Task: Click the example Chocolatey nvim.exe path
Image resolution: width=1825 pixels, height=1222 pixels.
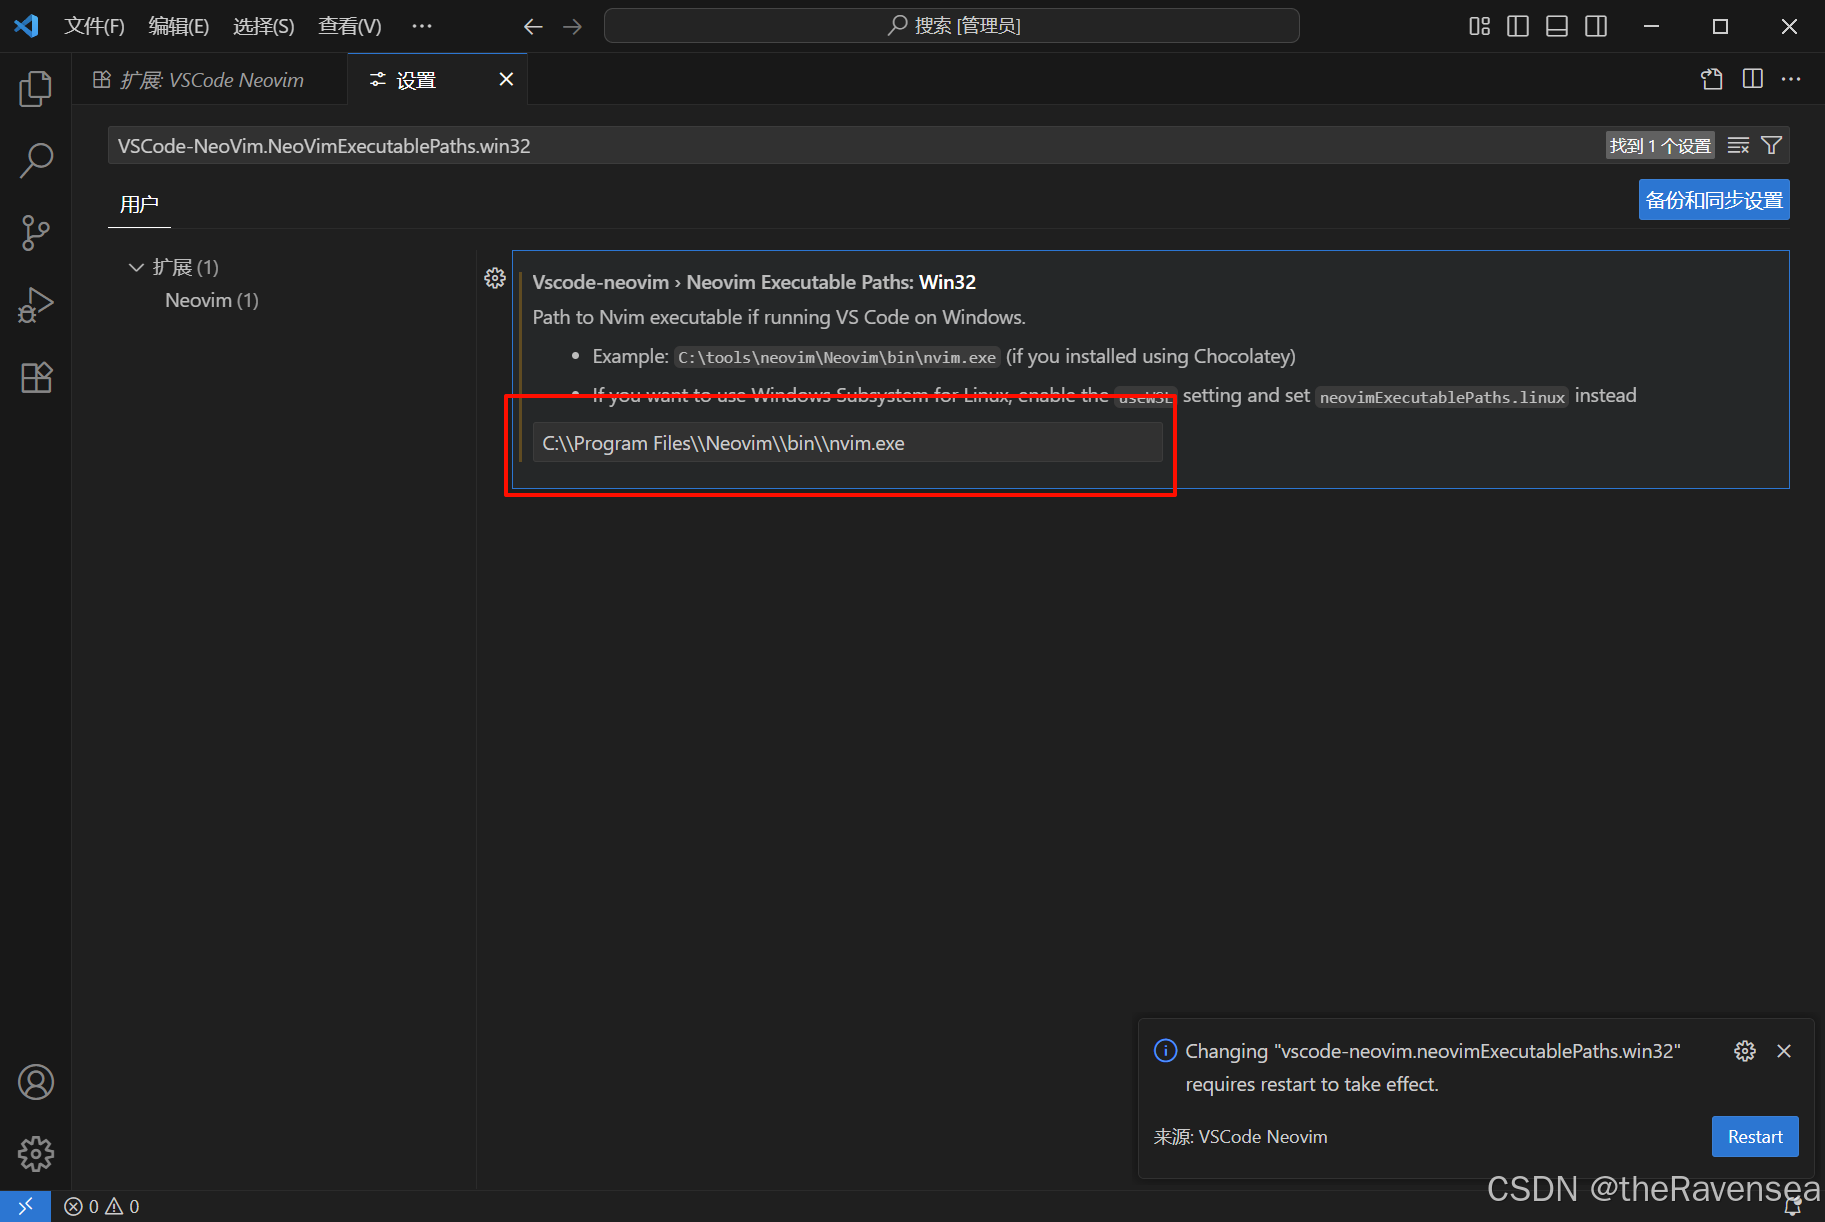Action: (837, 357)
